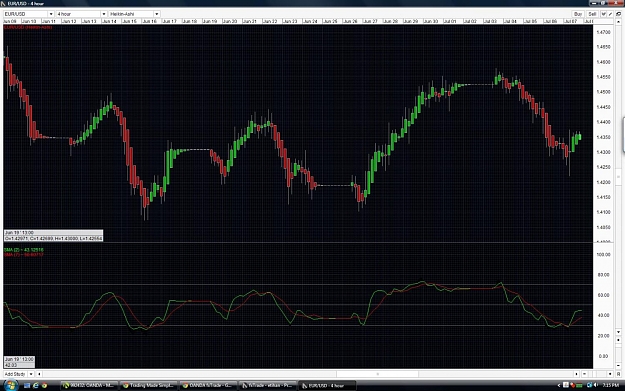Switch to EUR/USD 4 hour taskbar window
Screen dimensions: 625x391
point(327,385)
